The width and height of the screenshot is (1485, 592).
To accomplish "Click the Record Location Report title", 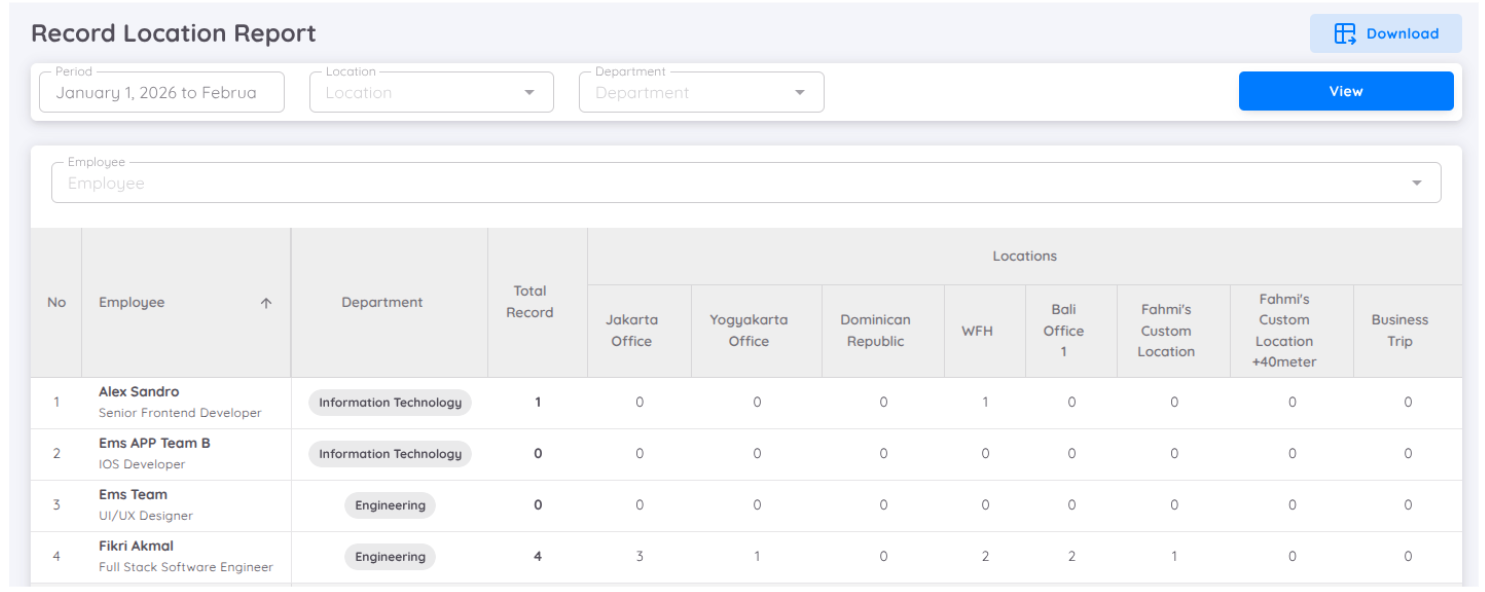I will (x=173, y=33).
